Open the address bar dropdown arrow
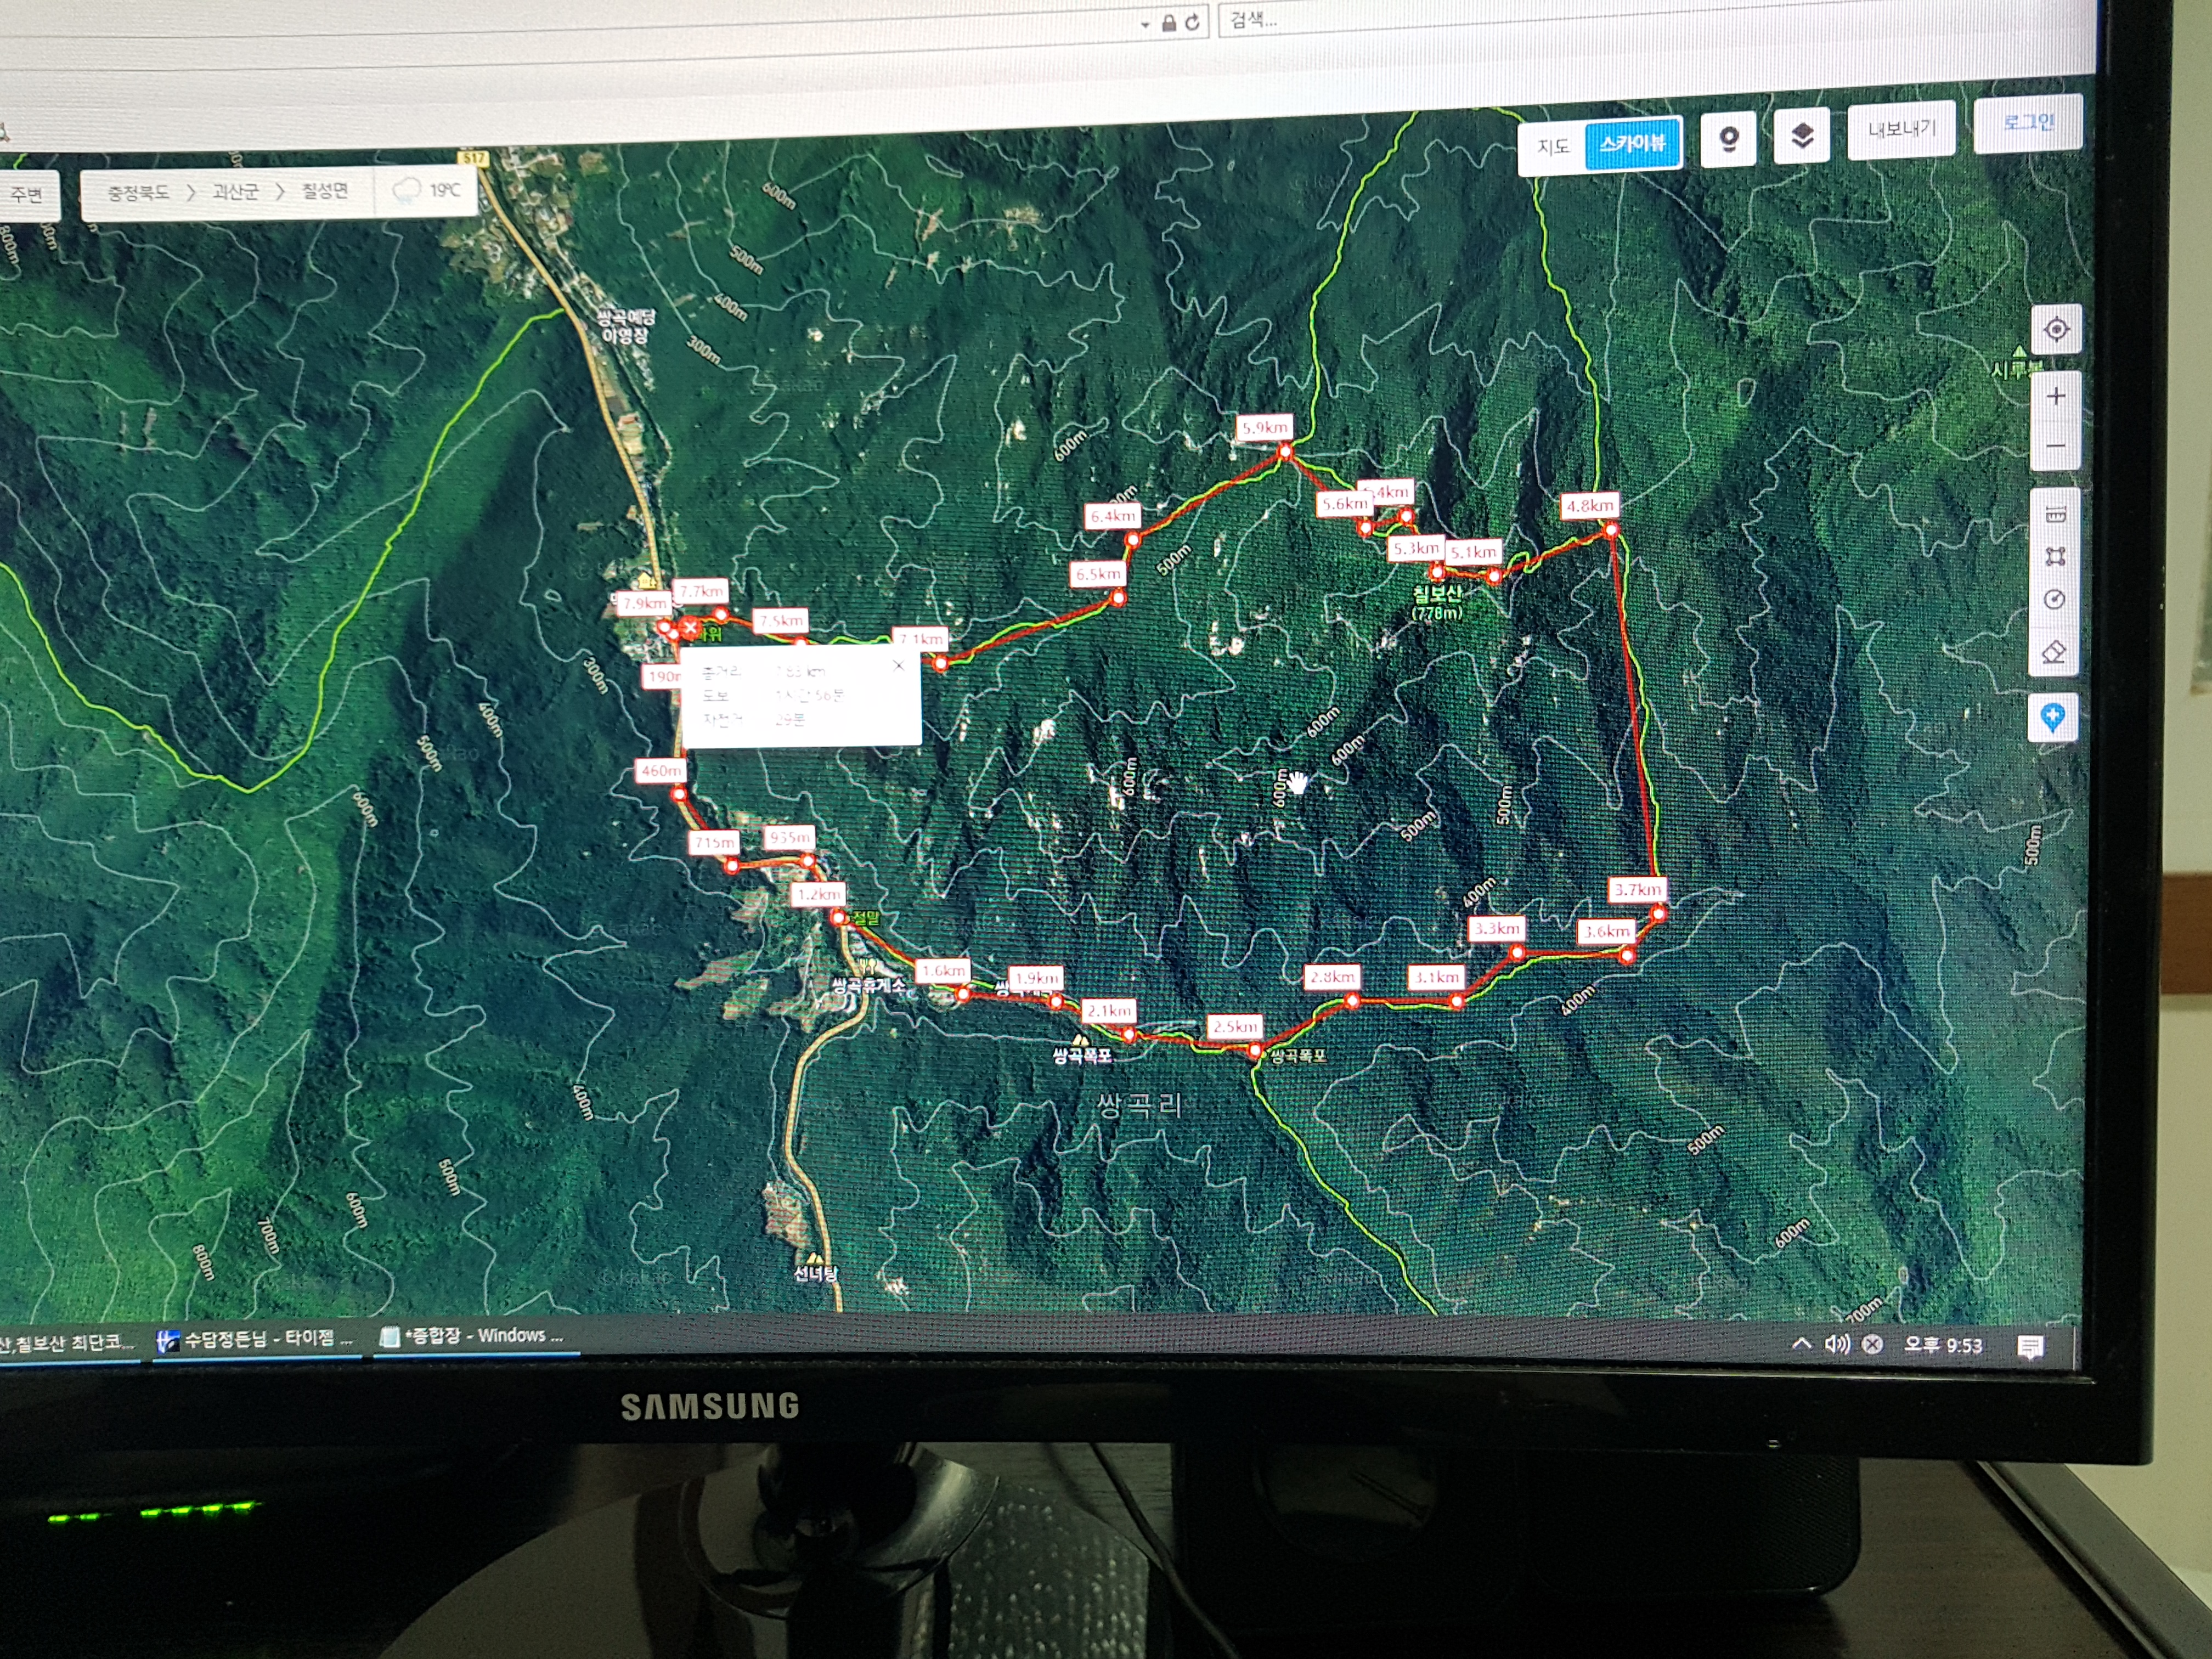Screen dimensions: 2212x1659 [1145, 25]
